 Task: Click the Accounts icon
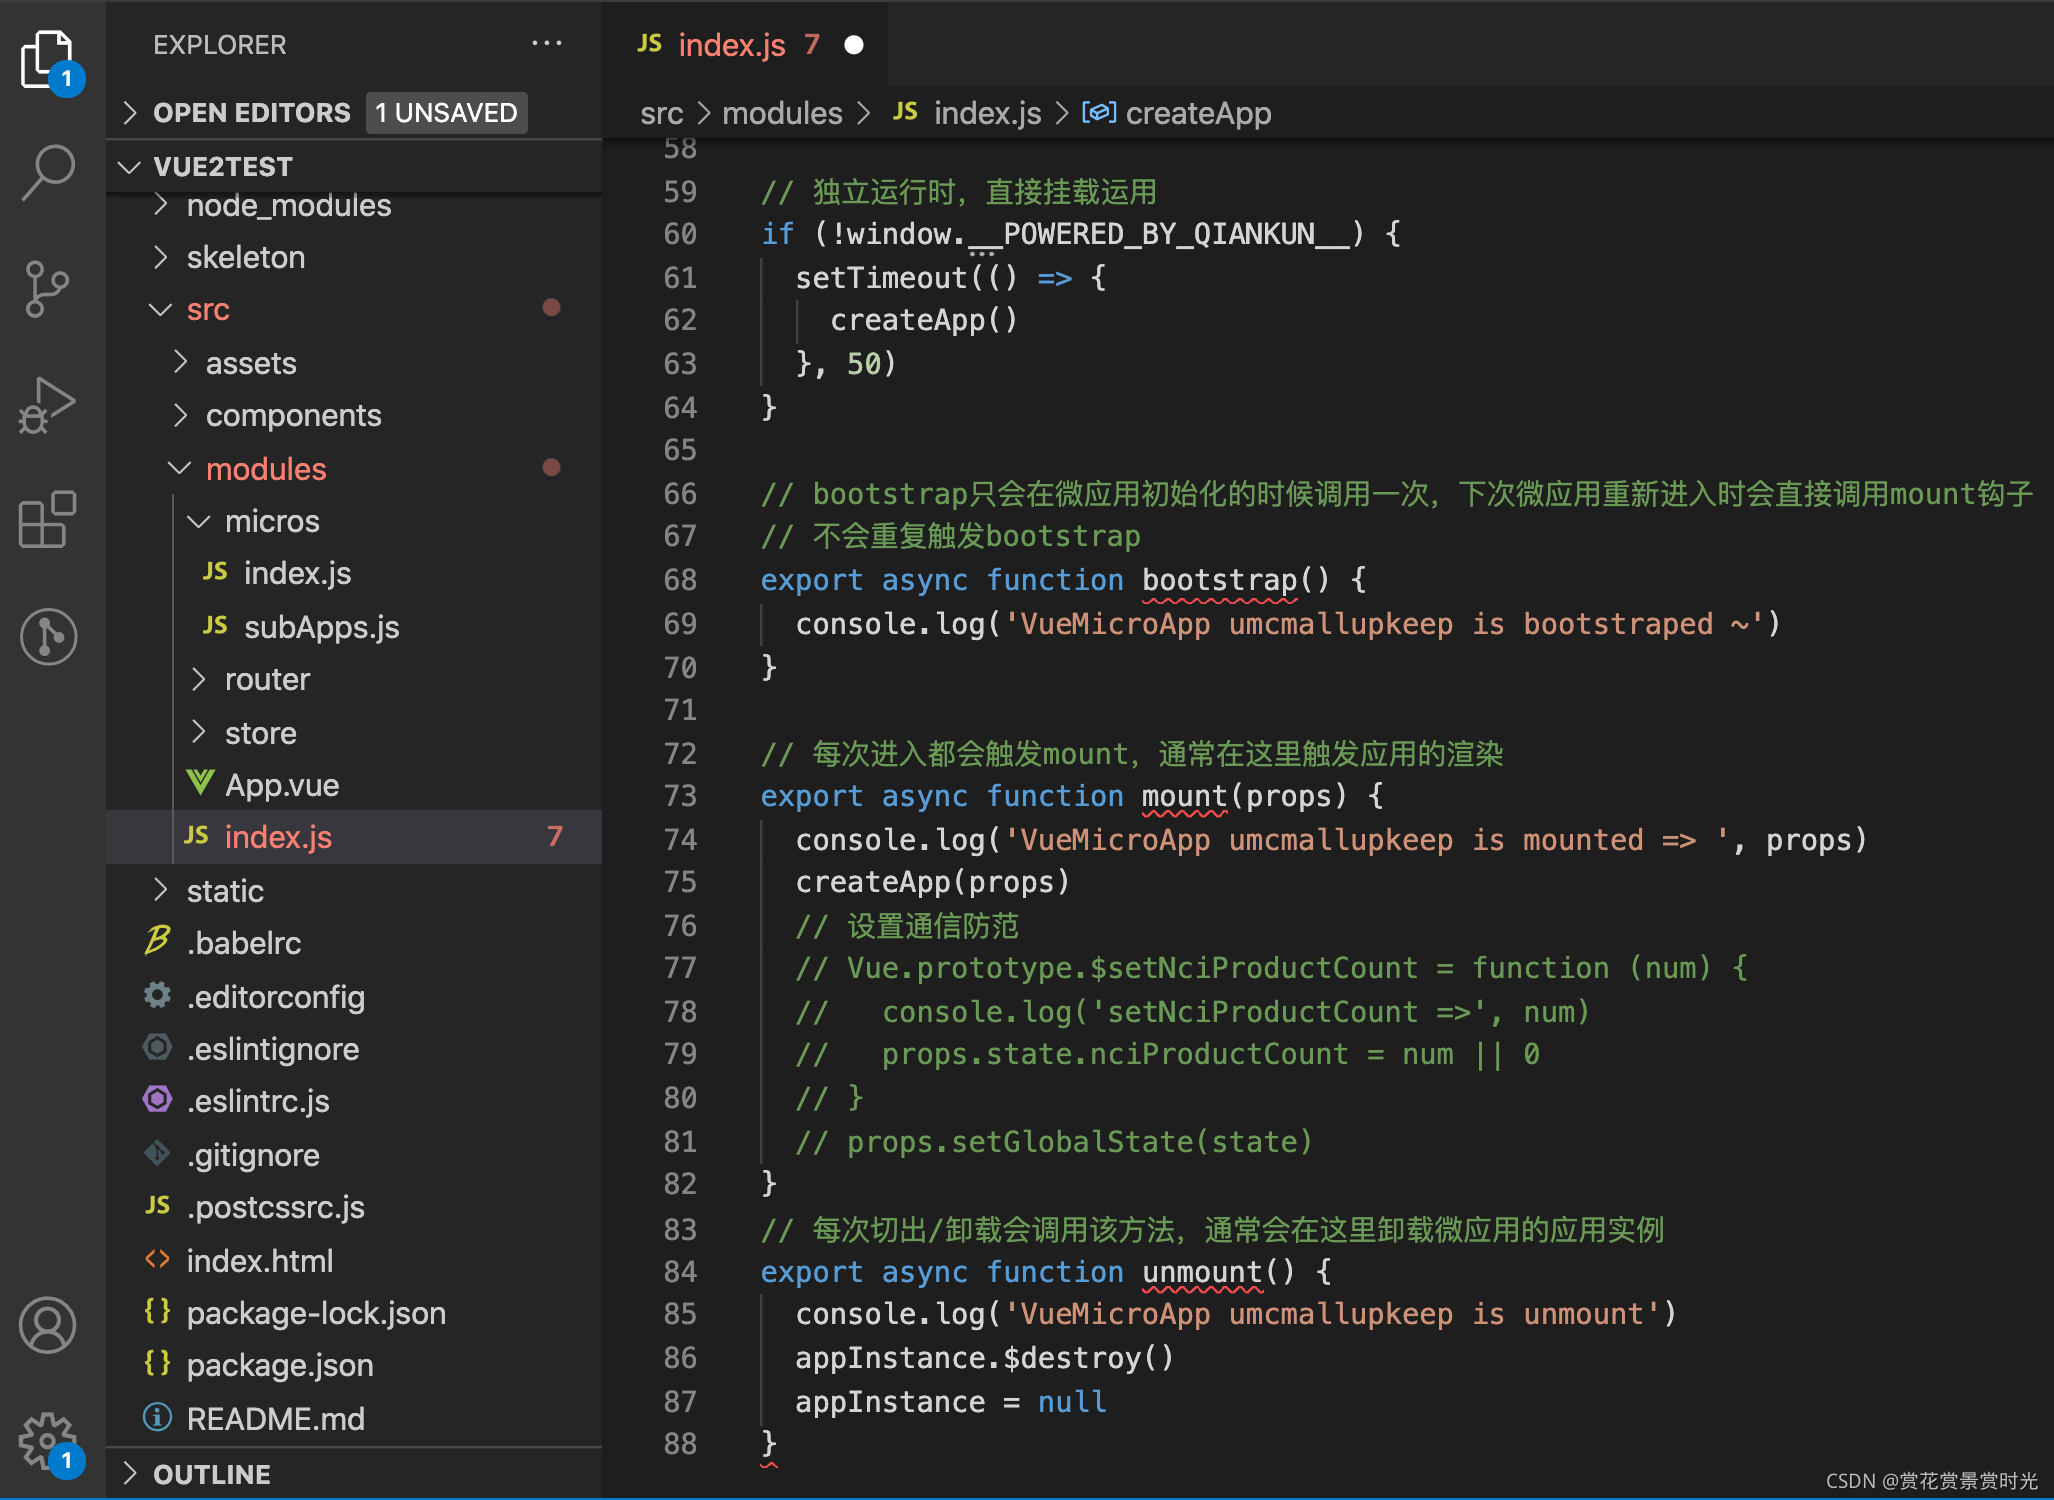(47, 1325)
